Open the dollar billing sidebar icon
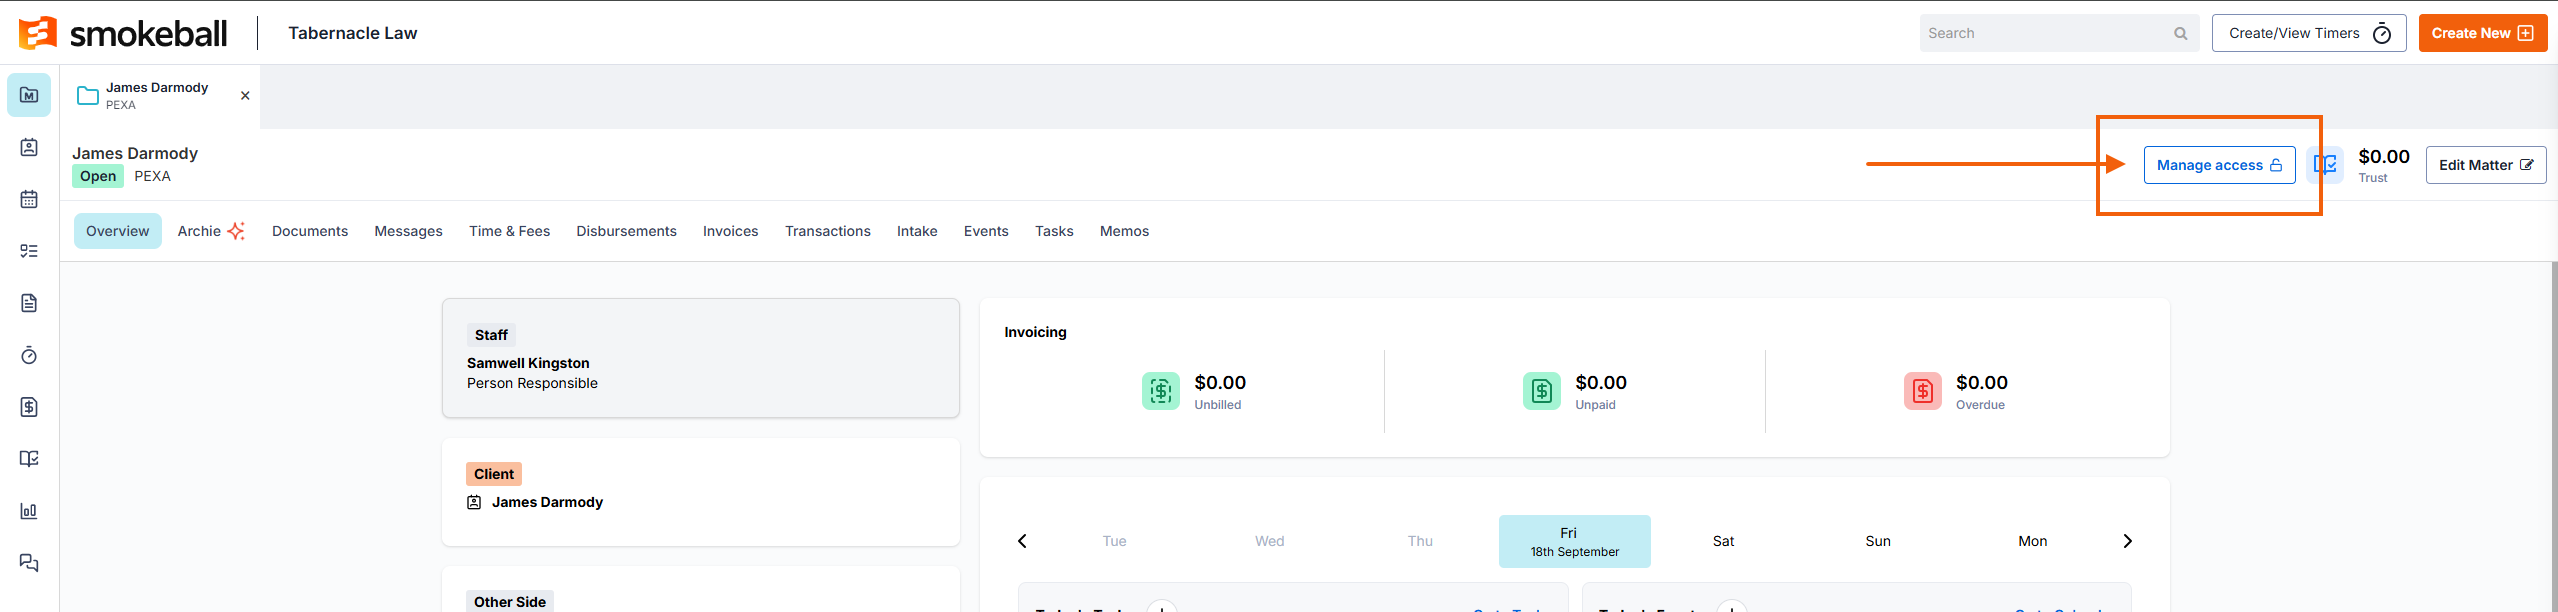 [x=29, y=407]
